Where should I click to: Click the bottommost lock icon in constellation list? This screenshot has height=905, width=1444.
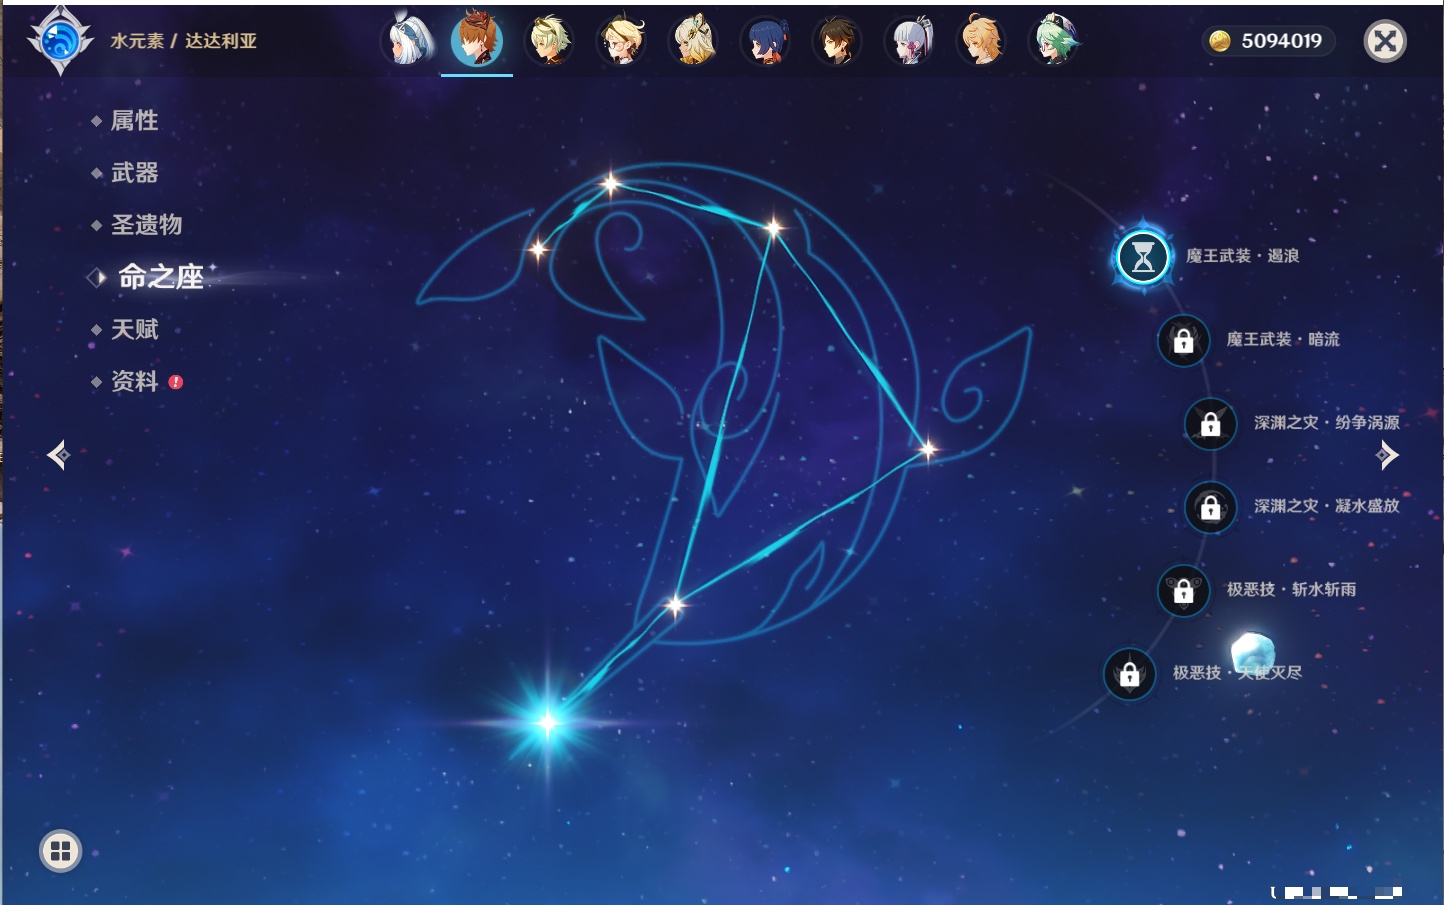point(1129,673)
